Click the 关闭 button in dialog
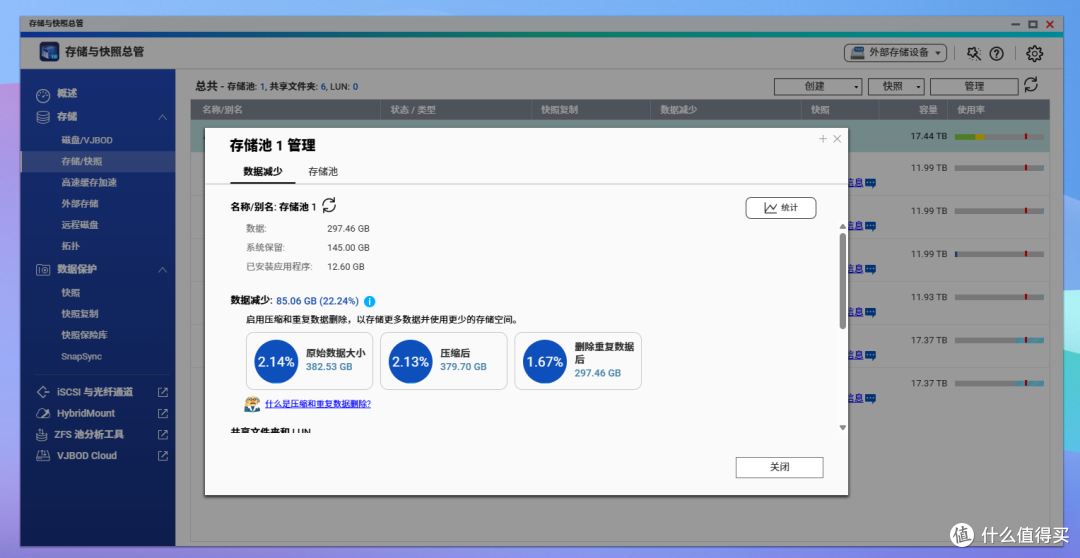1080x558 pixels. click(x=779, y=467)
